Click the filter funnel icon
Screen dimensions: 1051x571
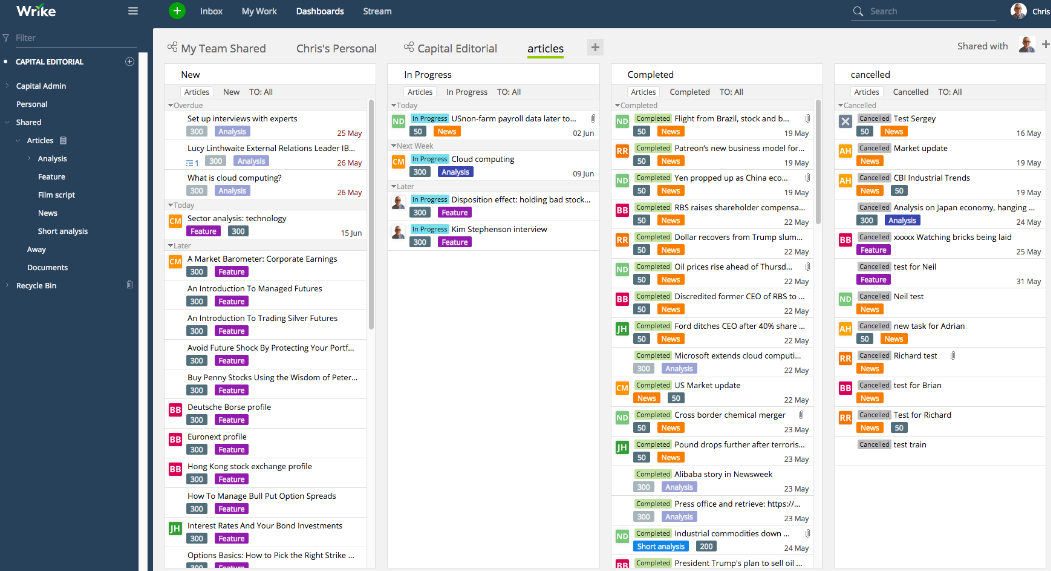pyautogui.click(x=6, y=38)
